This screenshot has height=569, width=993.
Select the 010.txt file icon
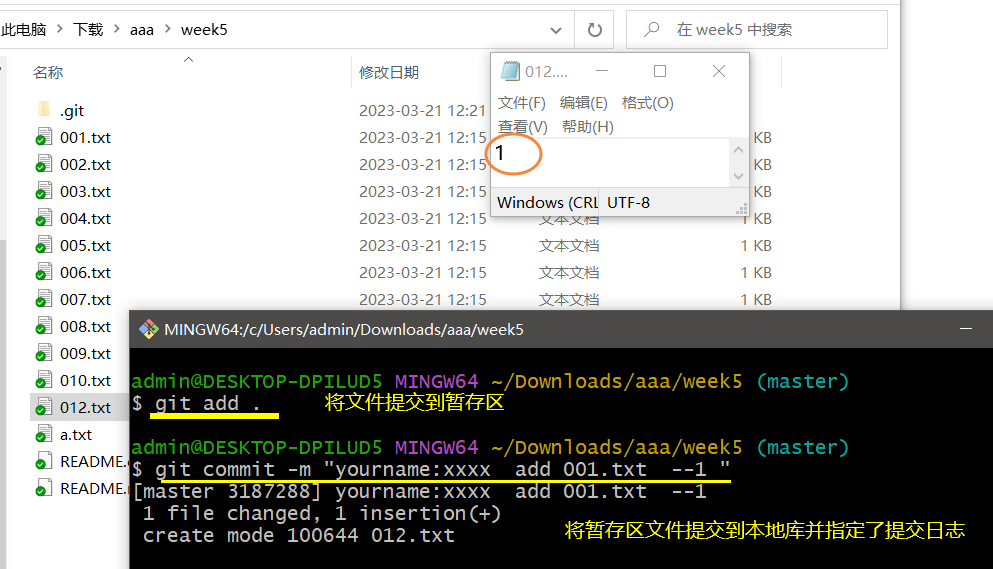(44, 381)
